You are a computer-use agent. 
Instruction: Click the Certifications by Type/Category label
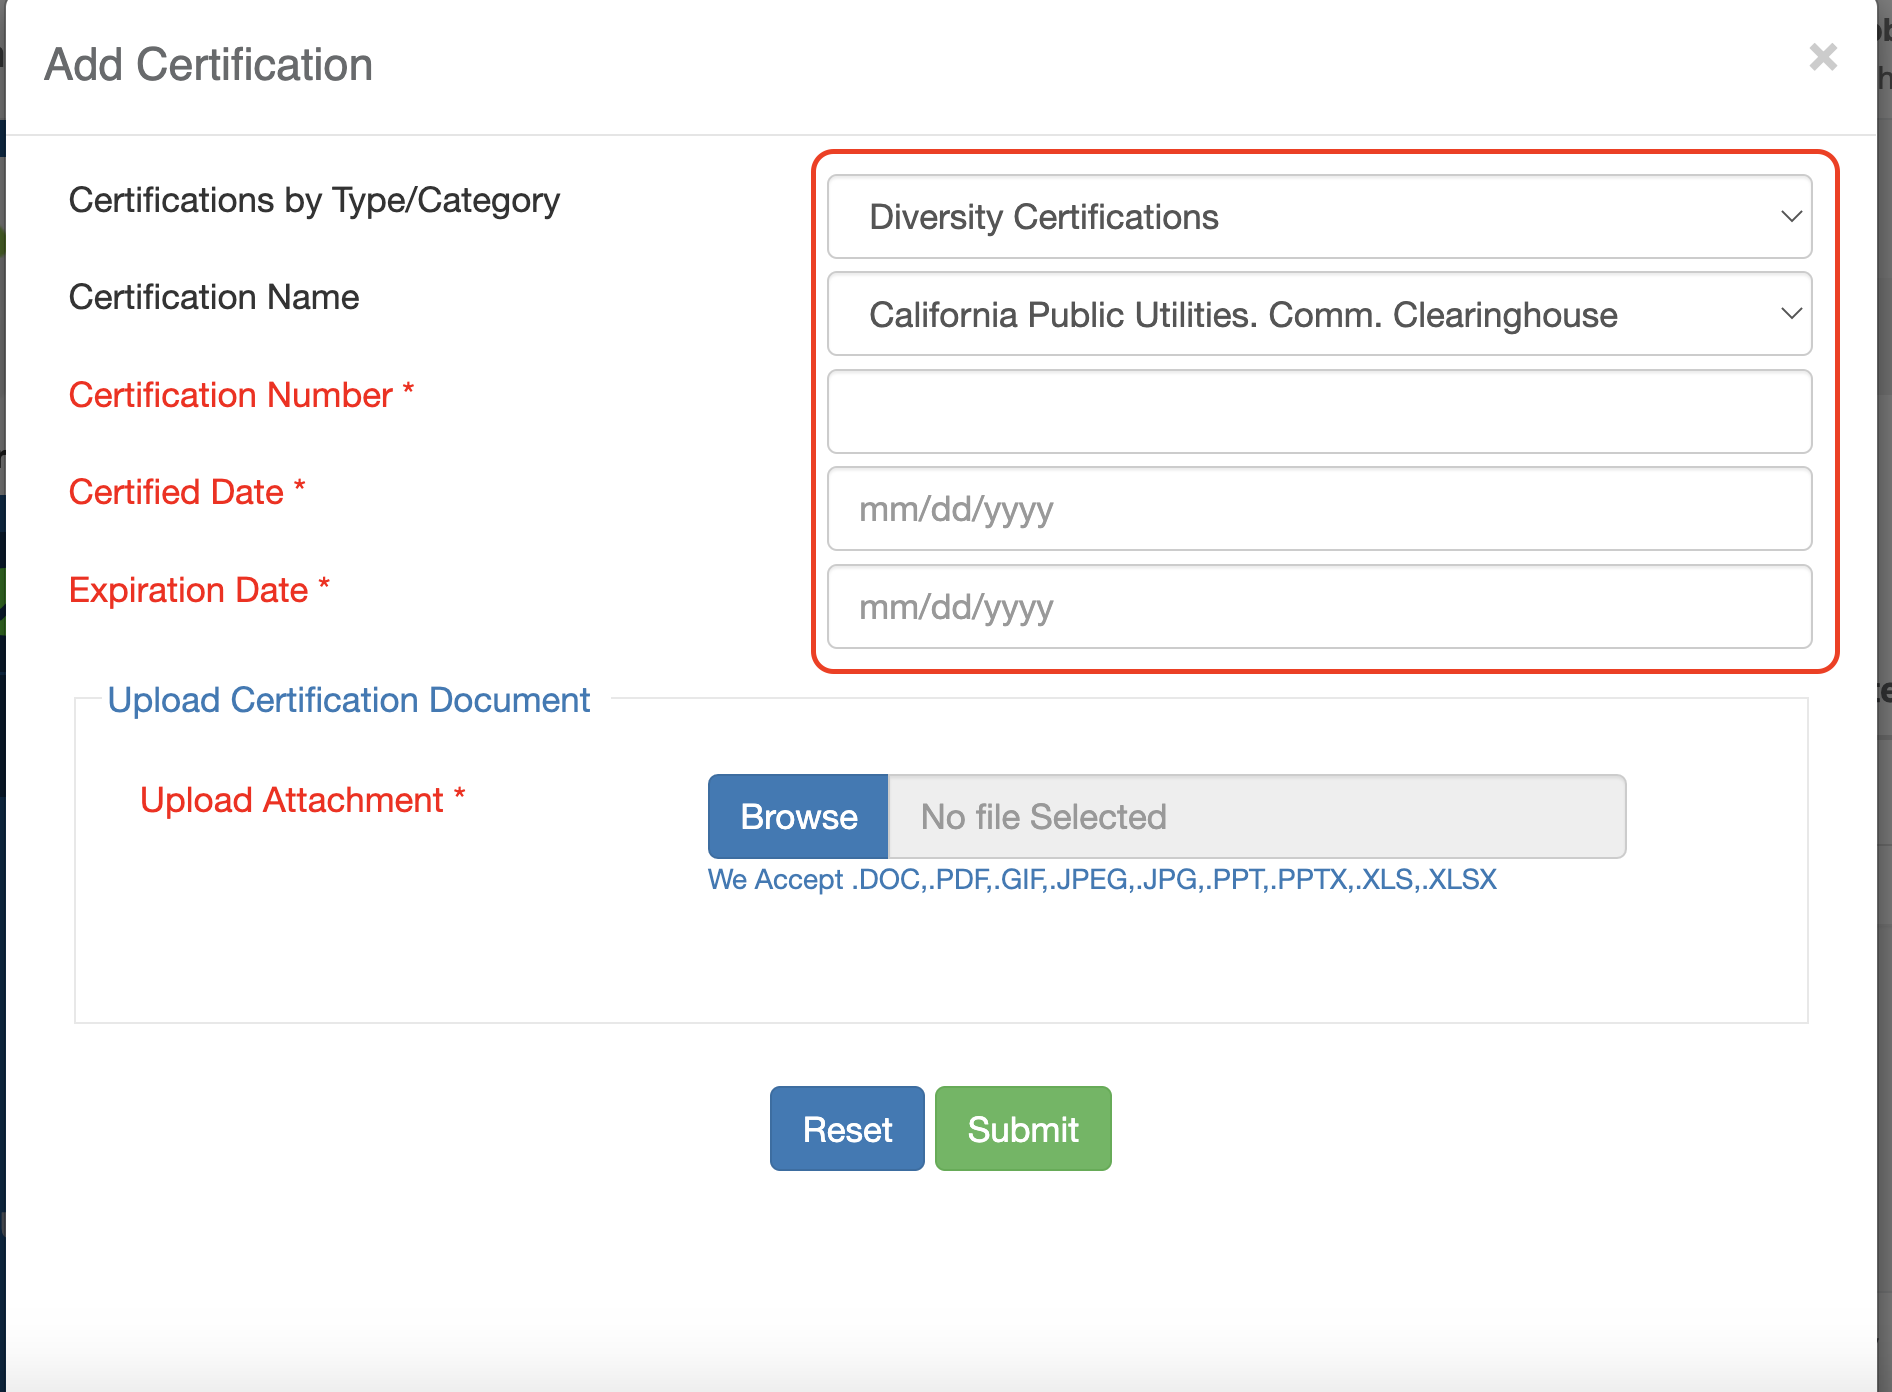[314, 200]
